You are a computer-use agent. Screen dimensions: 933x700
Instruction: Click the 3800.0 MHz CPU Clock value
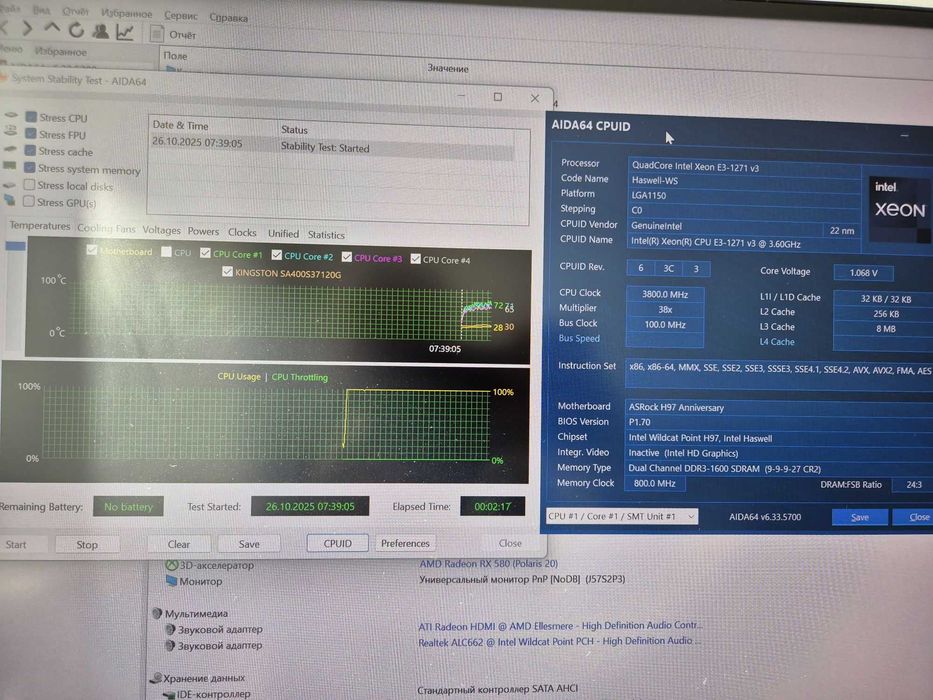pyautogui.click(x=665, y=294)
